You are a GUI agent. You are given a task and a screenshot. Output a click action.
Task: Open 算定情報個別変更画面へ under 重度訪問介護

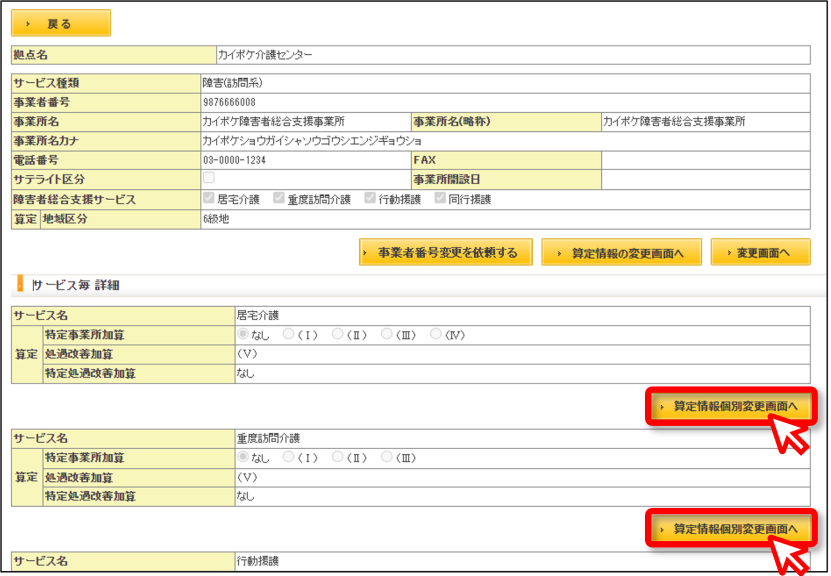pyautogui.click(x=731, y=529)
